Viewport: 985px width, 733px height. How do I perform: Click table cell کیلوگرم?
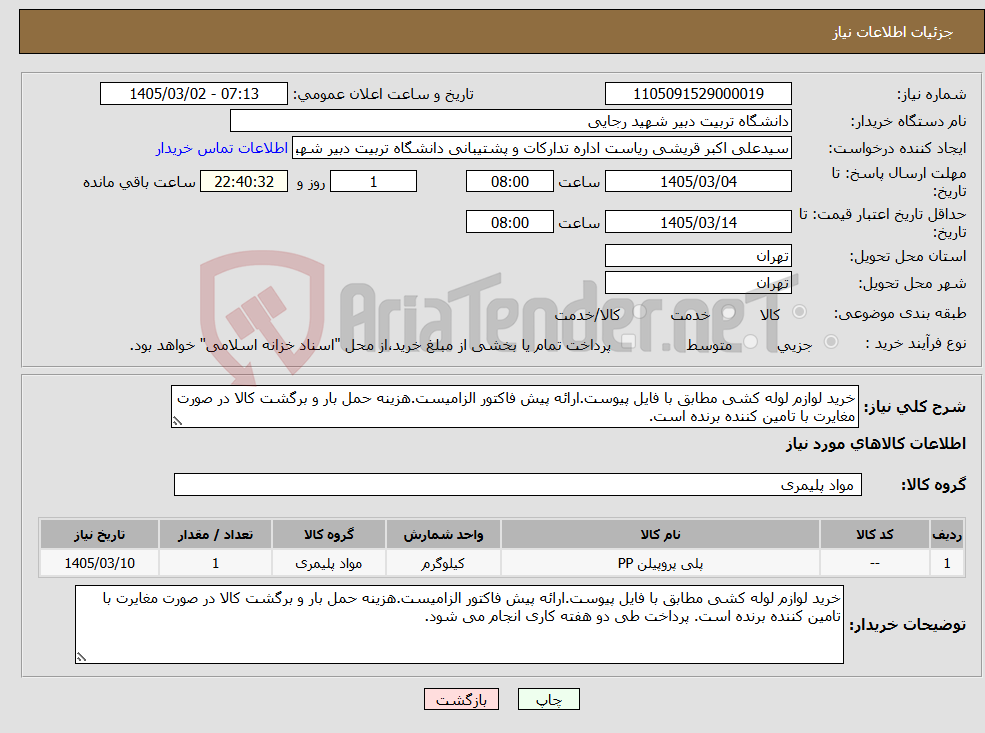point(443,563)
